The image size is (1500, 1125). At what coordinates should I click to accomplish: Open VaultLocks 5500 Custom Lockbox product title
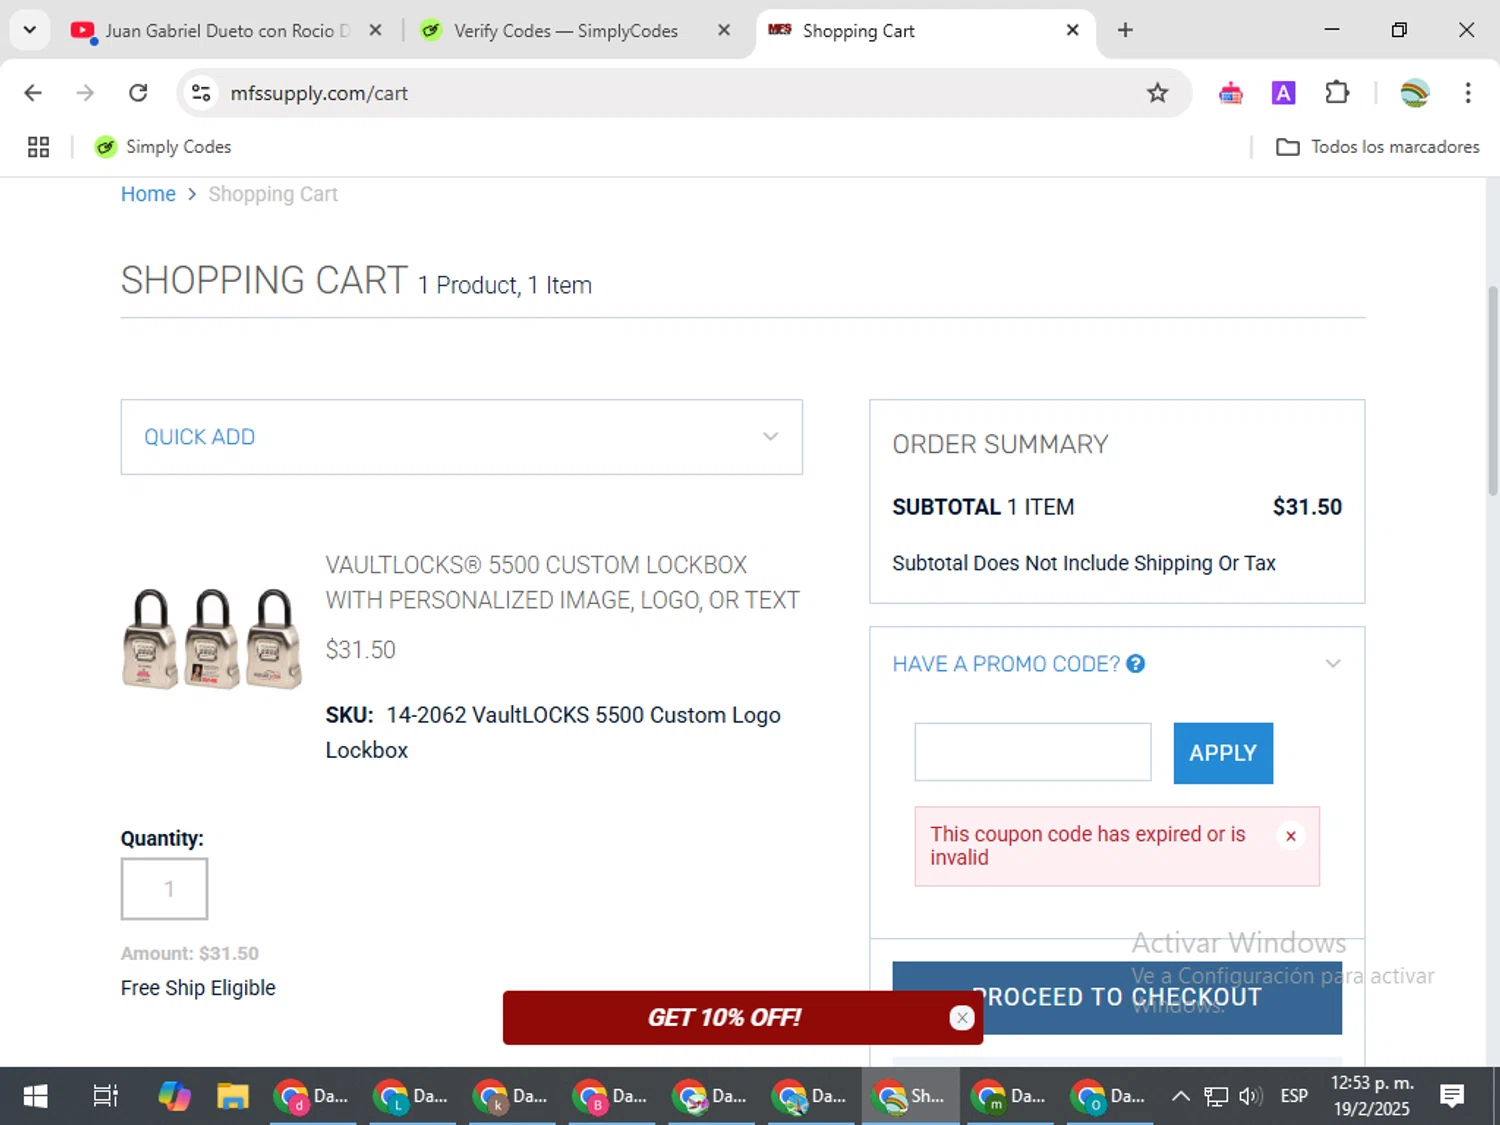(x=562, y=582)
